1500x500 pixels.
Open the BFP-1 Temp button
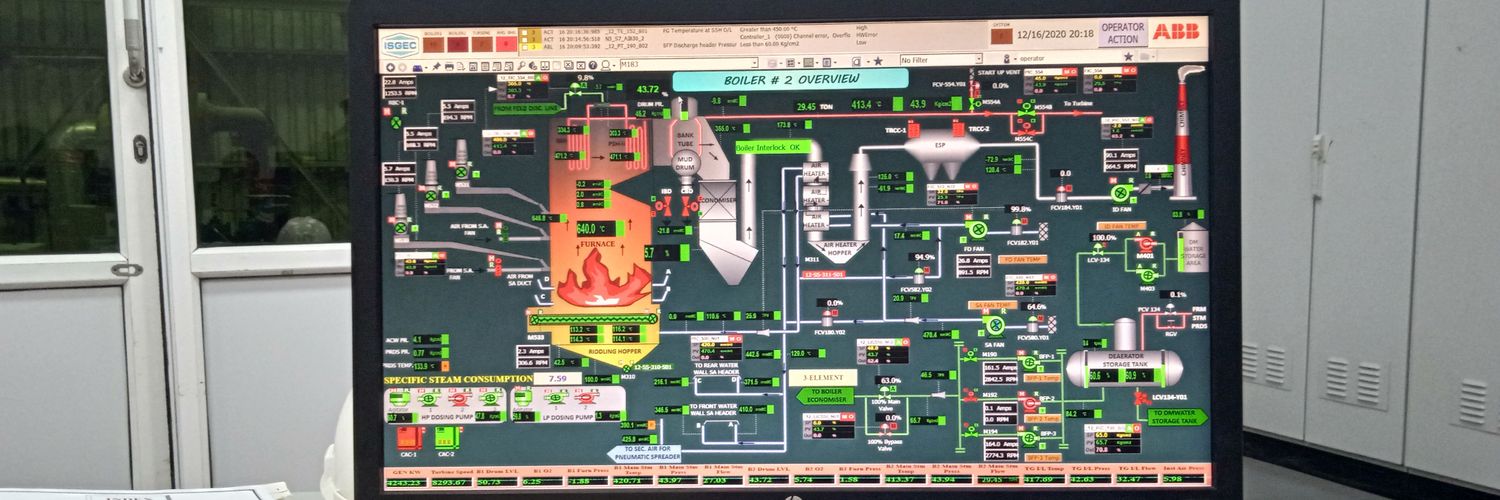point(1041,379)
